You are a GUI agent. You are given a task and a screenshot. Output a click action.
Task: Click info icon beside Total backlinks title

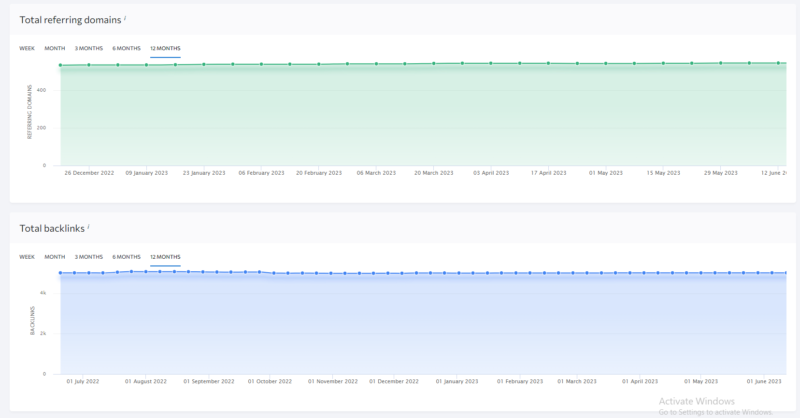91,227
